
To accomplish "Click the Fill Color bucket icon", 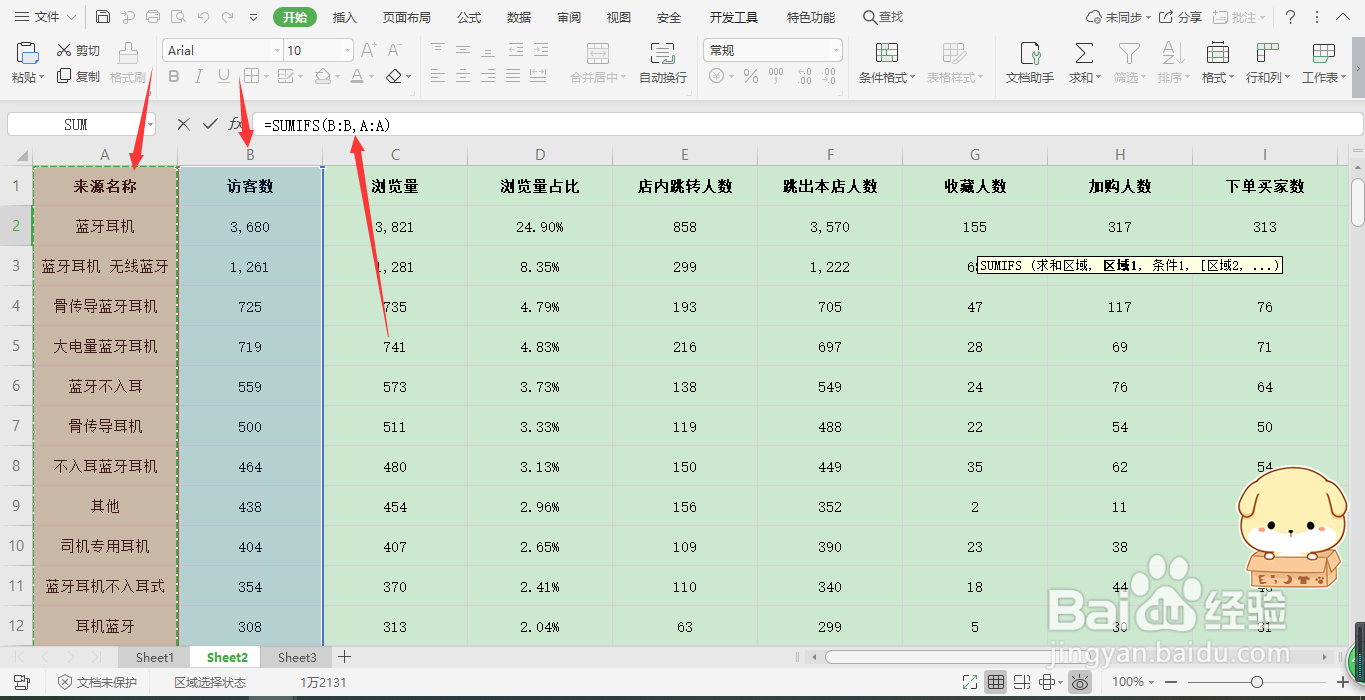I will click(x=322, y=76).
